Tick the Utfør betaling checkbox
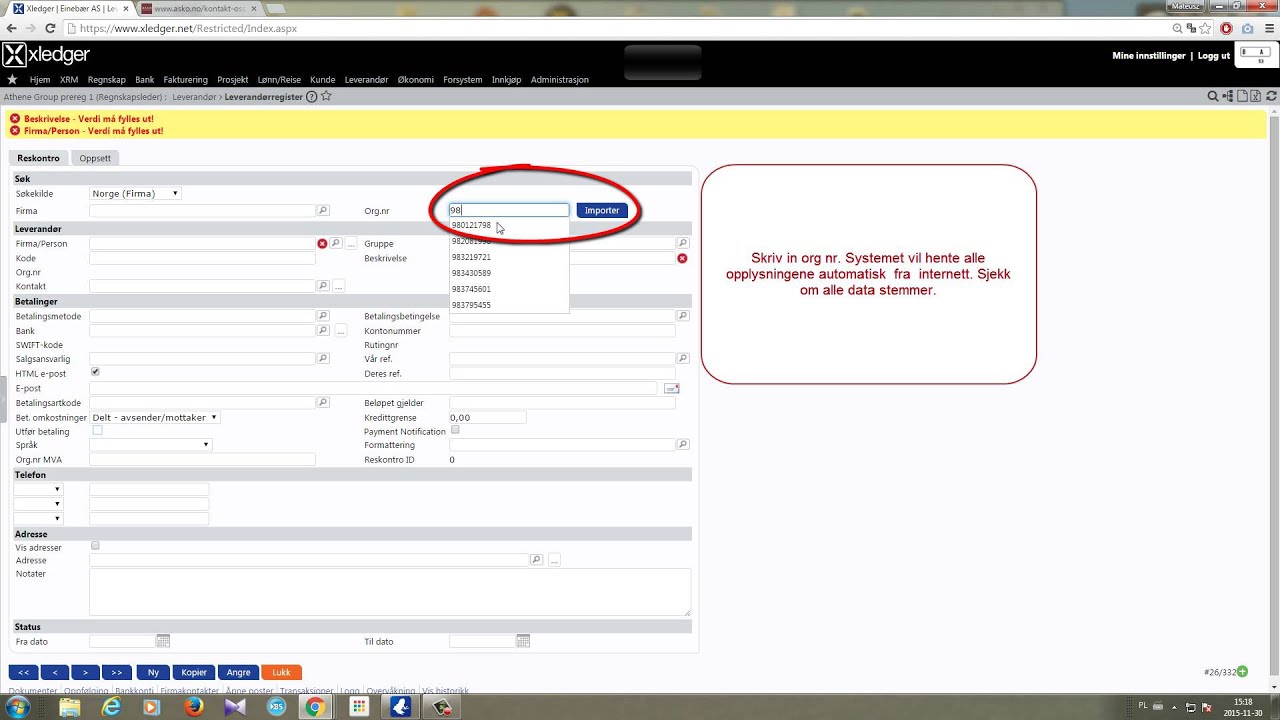The height and width of the screenshot is (720, 1280). tap(97, 430)
